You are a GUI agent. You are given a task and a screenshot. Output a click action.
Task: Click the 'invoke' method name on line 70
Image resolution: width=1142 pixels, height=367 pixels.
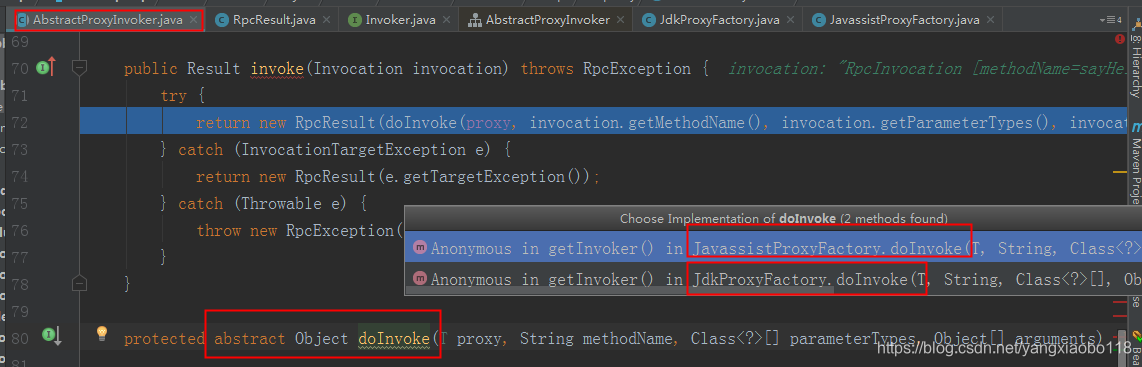277,69
